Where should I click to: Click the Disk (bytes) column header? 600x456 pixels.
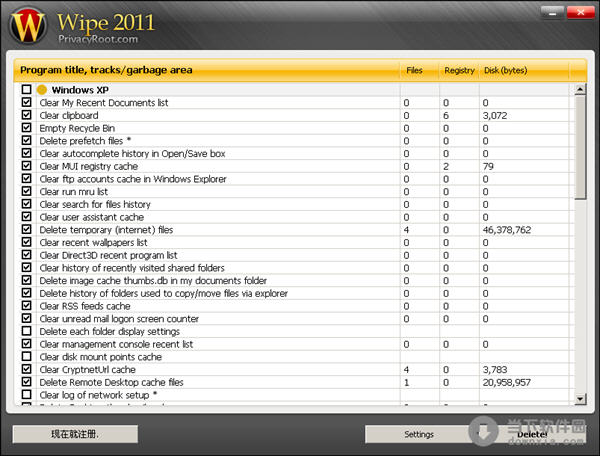pos(524,70)
